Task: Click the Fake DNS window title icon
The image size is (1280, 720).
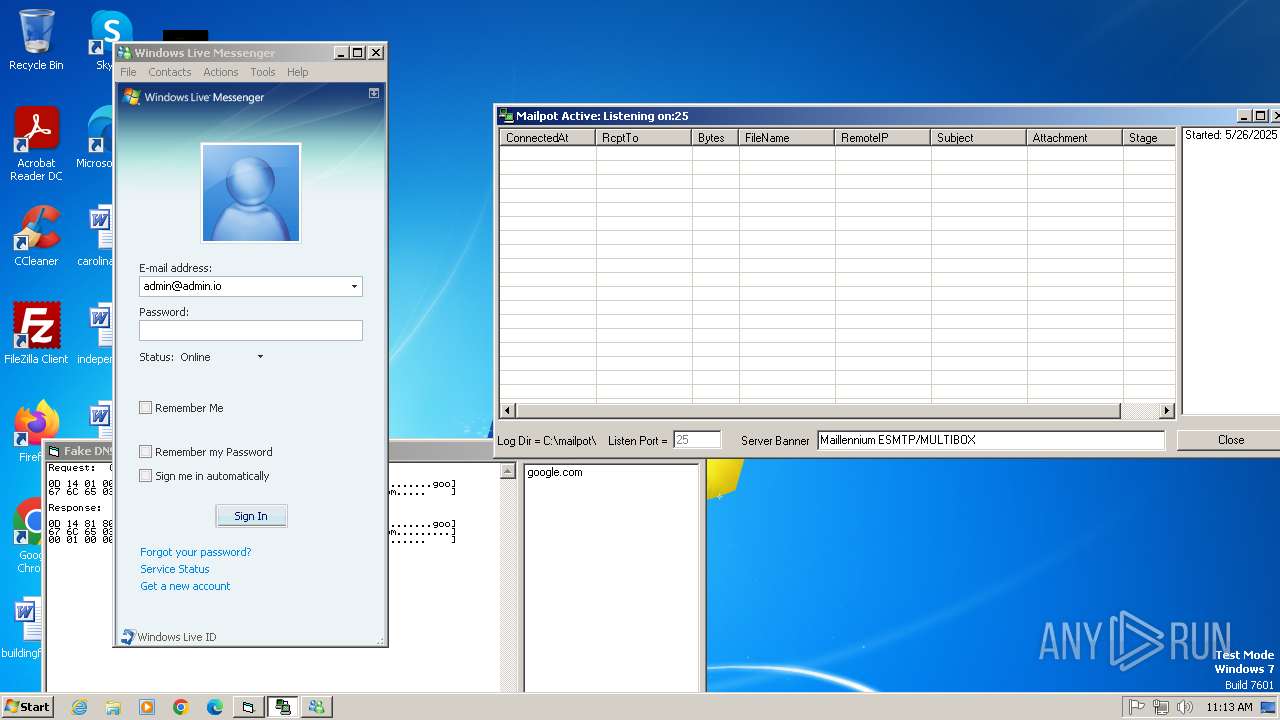Action: [x=54, y=451]
